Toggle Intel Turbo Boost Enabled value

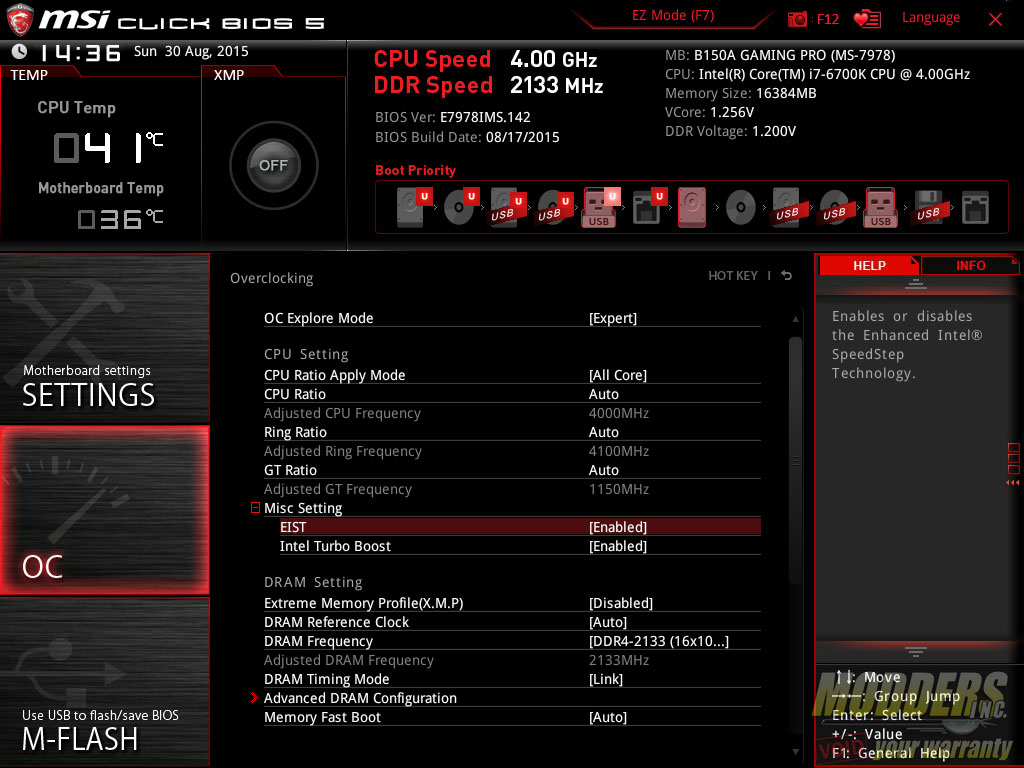[618, 546]
